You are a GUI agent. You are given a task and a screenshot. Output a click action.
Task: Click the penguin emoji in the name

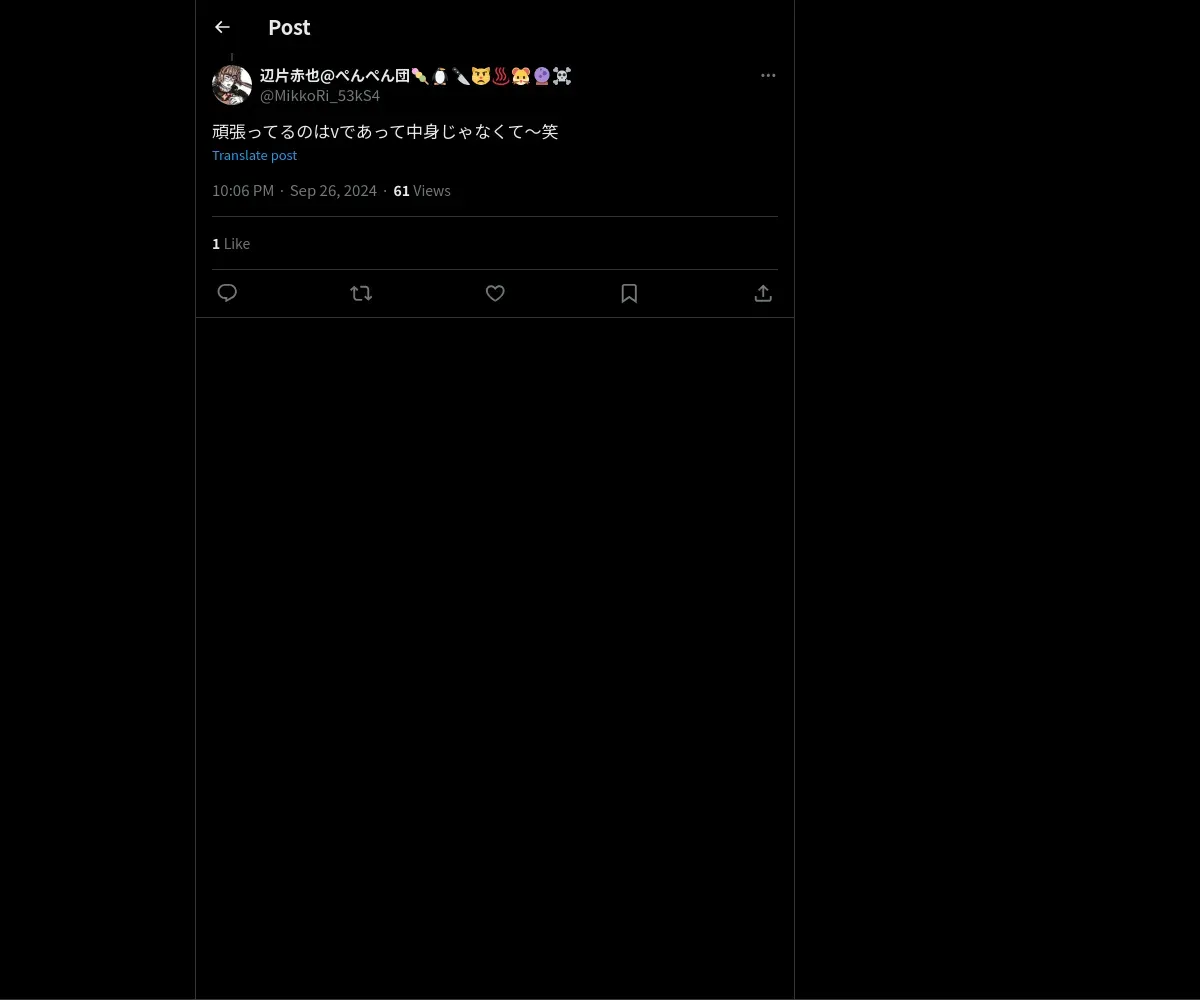(x=440, y=76)
